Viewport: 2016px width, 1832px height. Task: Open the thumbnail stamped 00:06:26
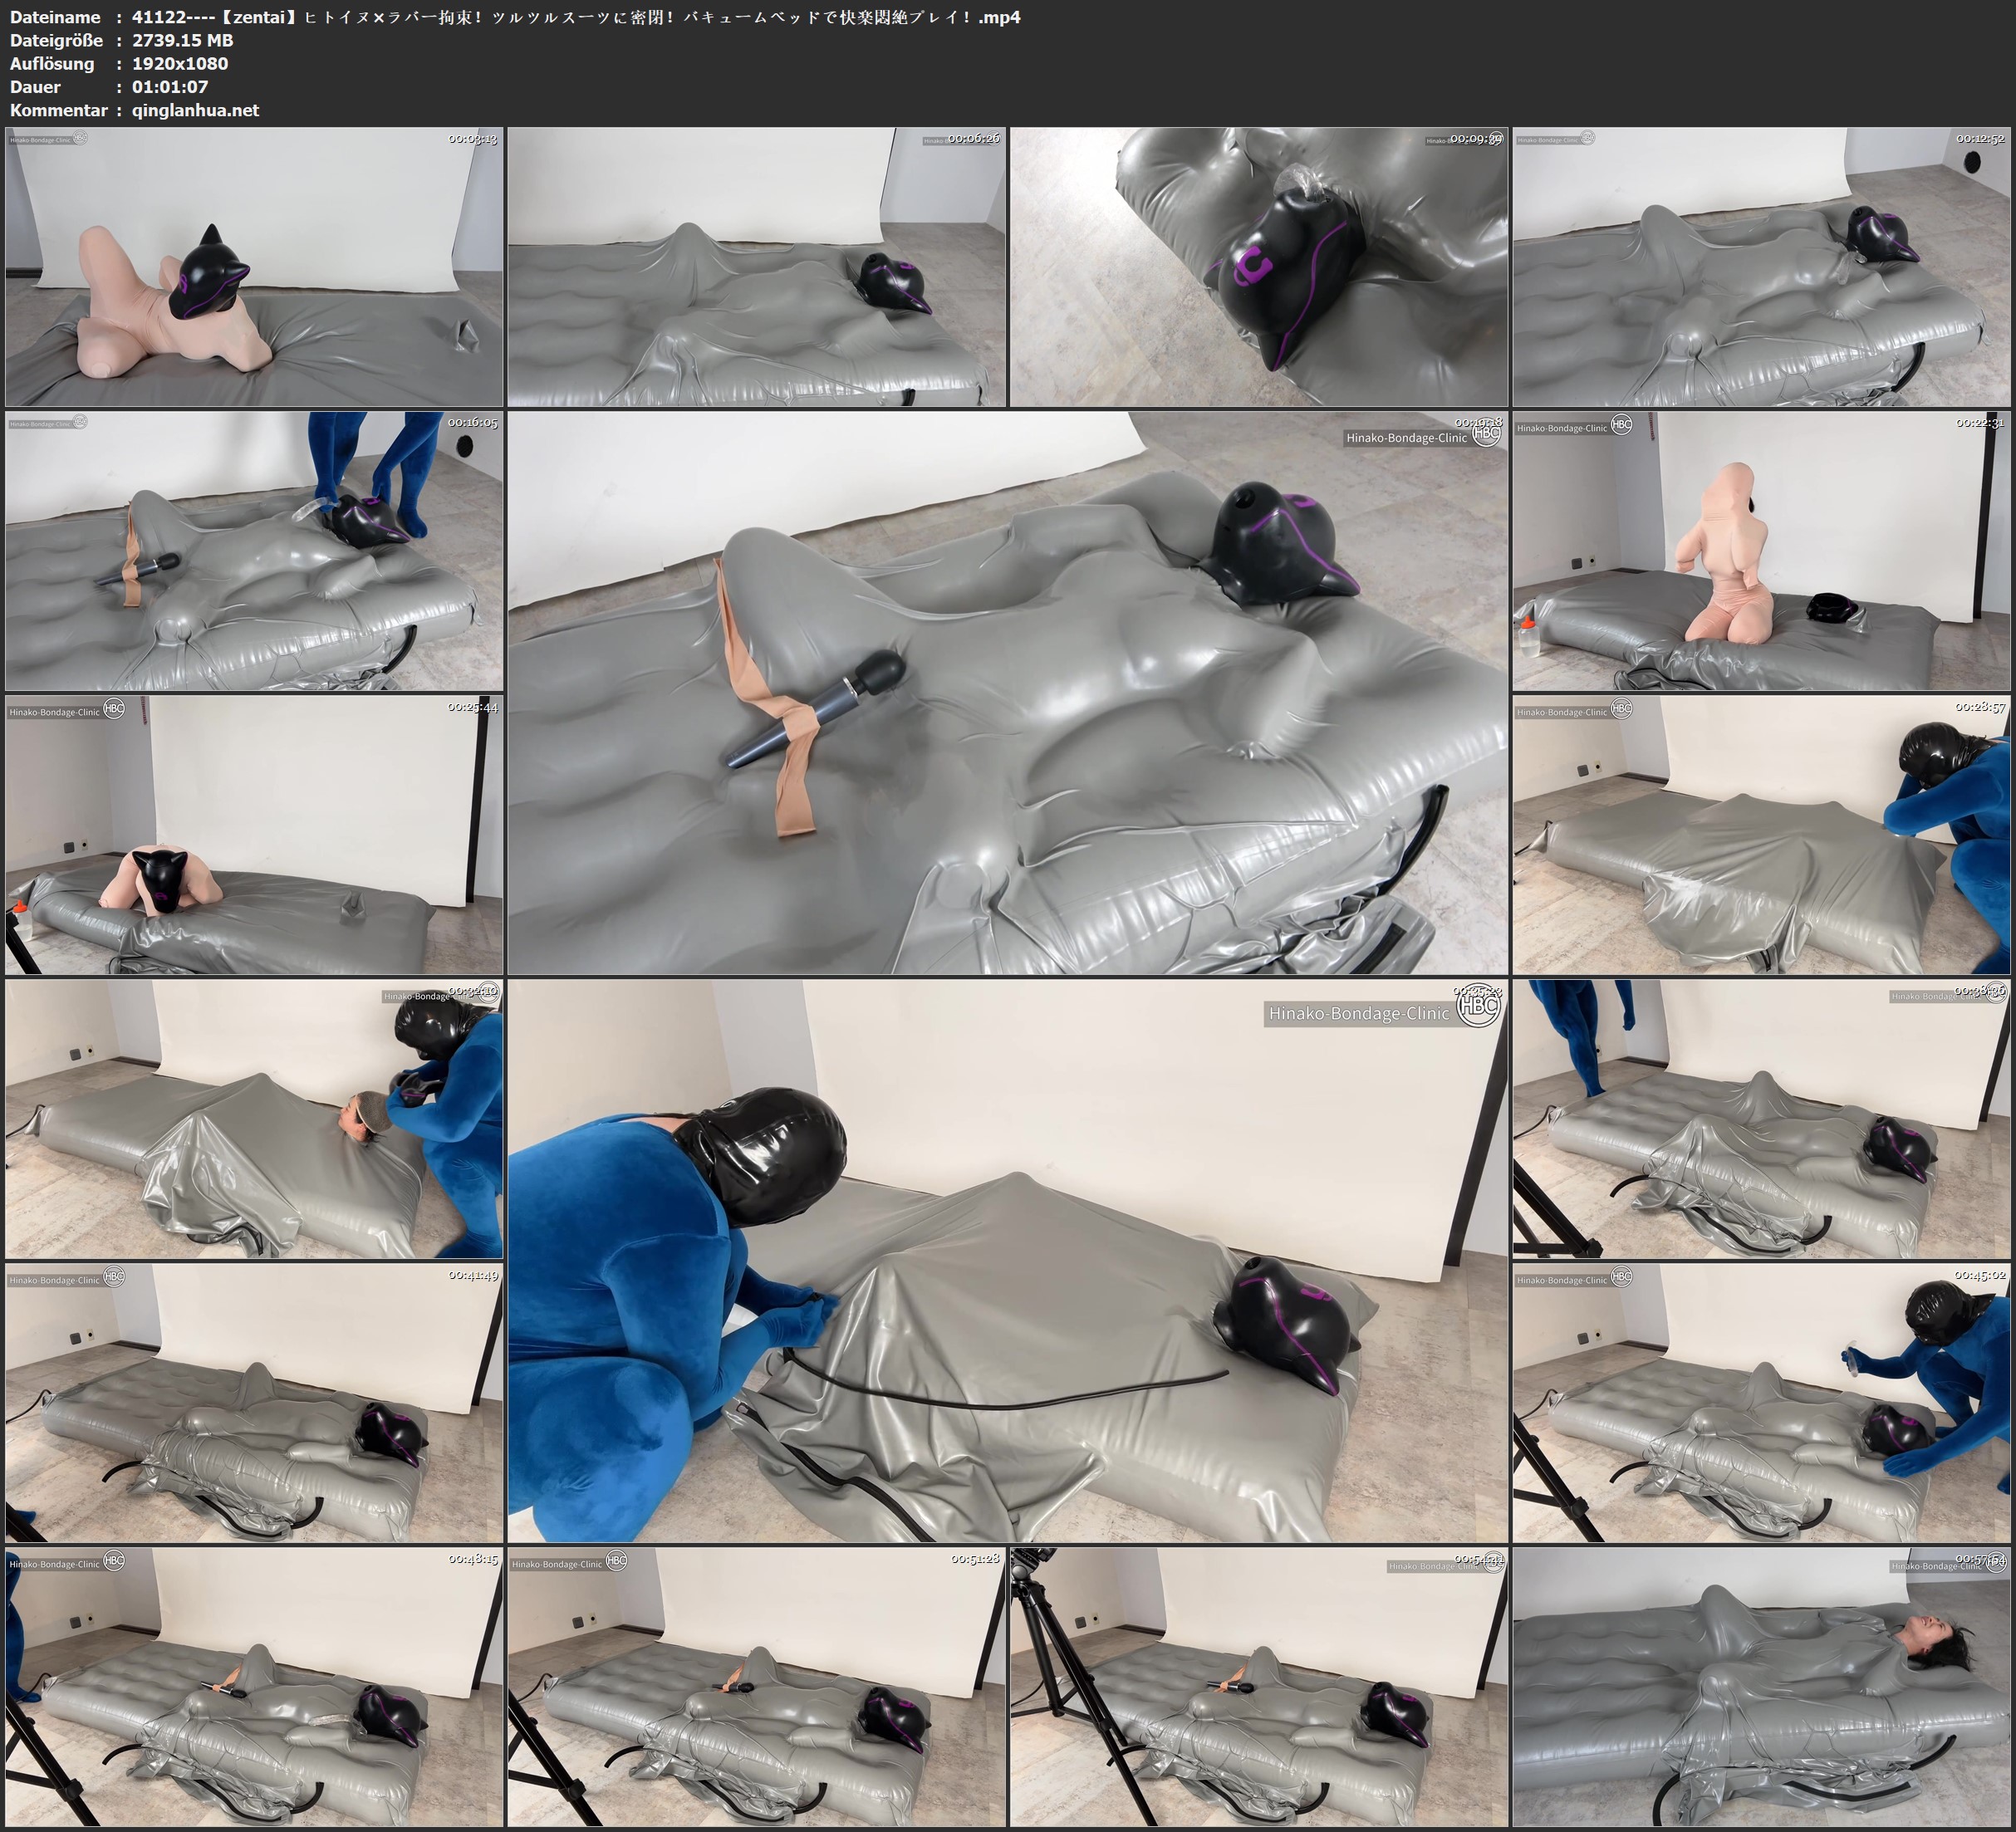click(x=757, y=267)
